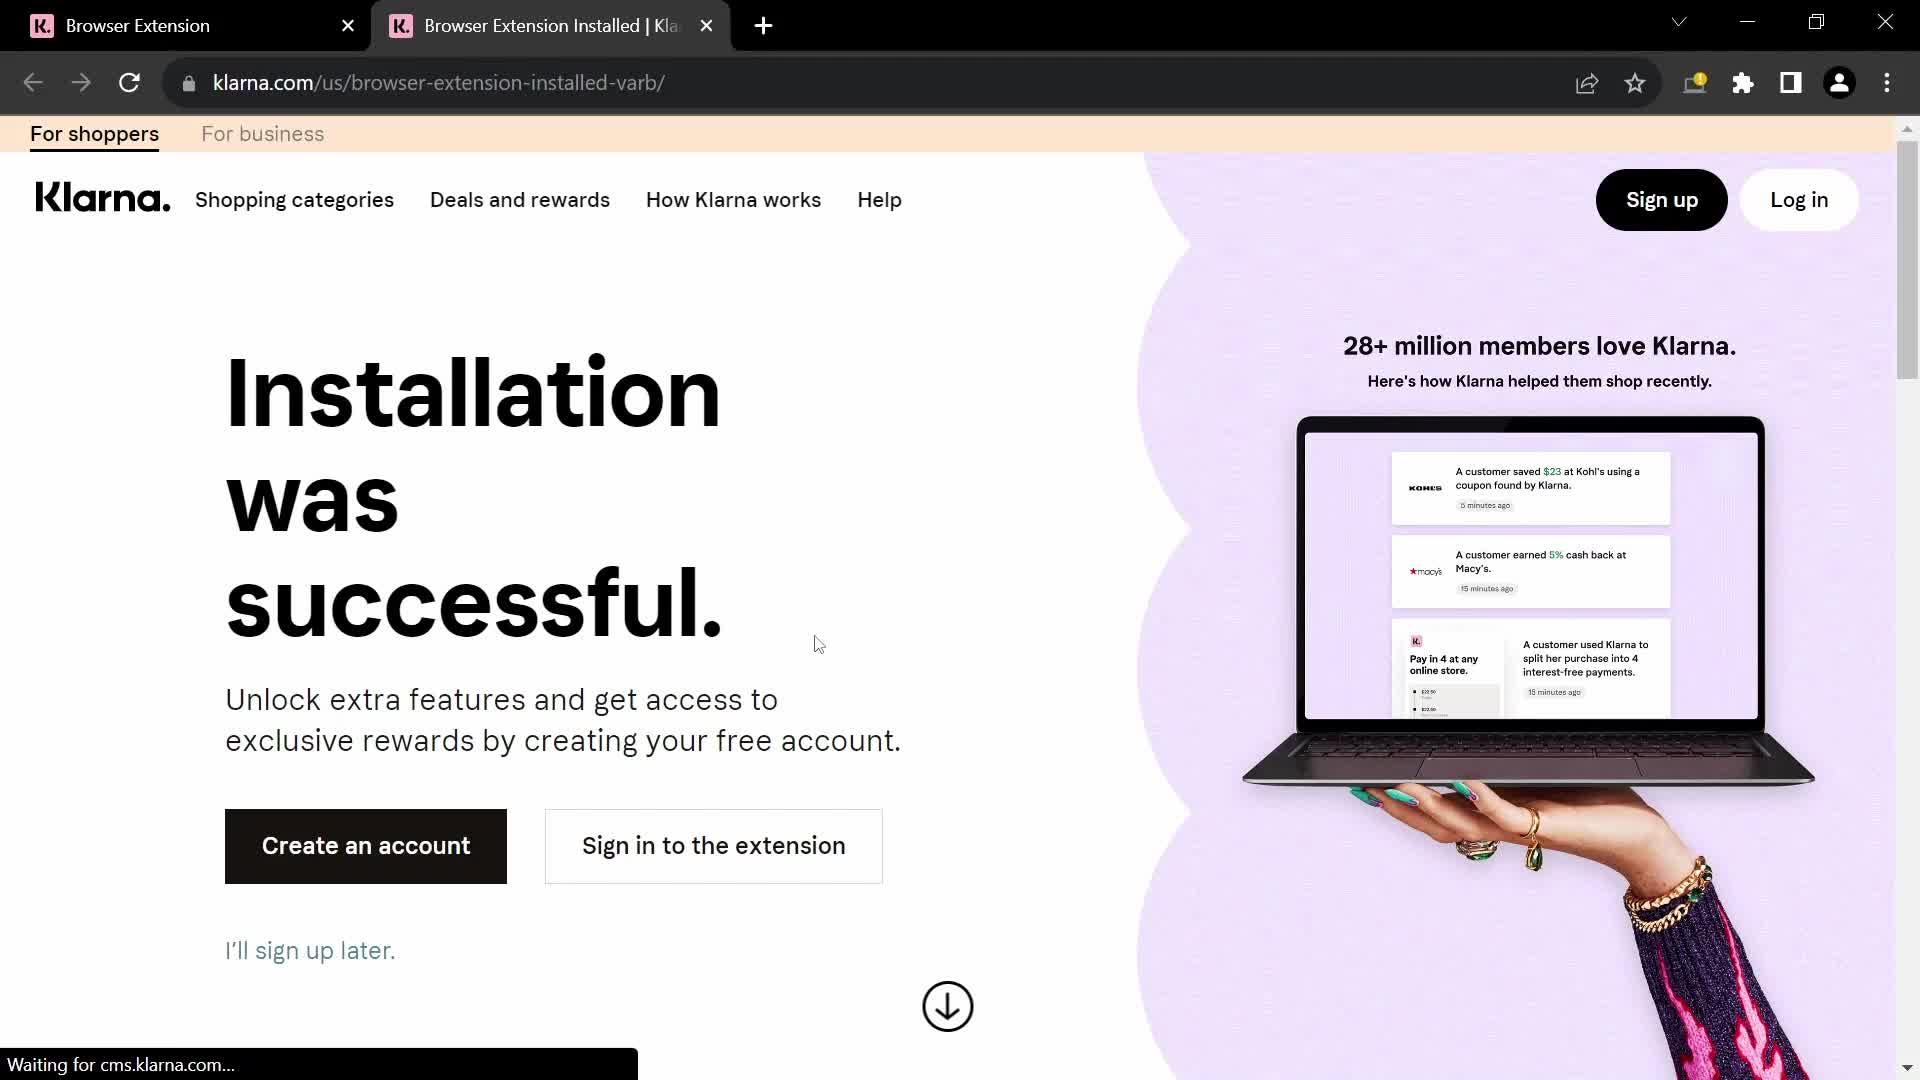Expand the Shopping categories dropdown
This screenshot has width=1920, height=1080.
(x=294, y=199)
